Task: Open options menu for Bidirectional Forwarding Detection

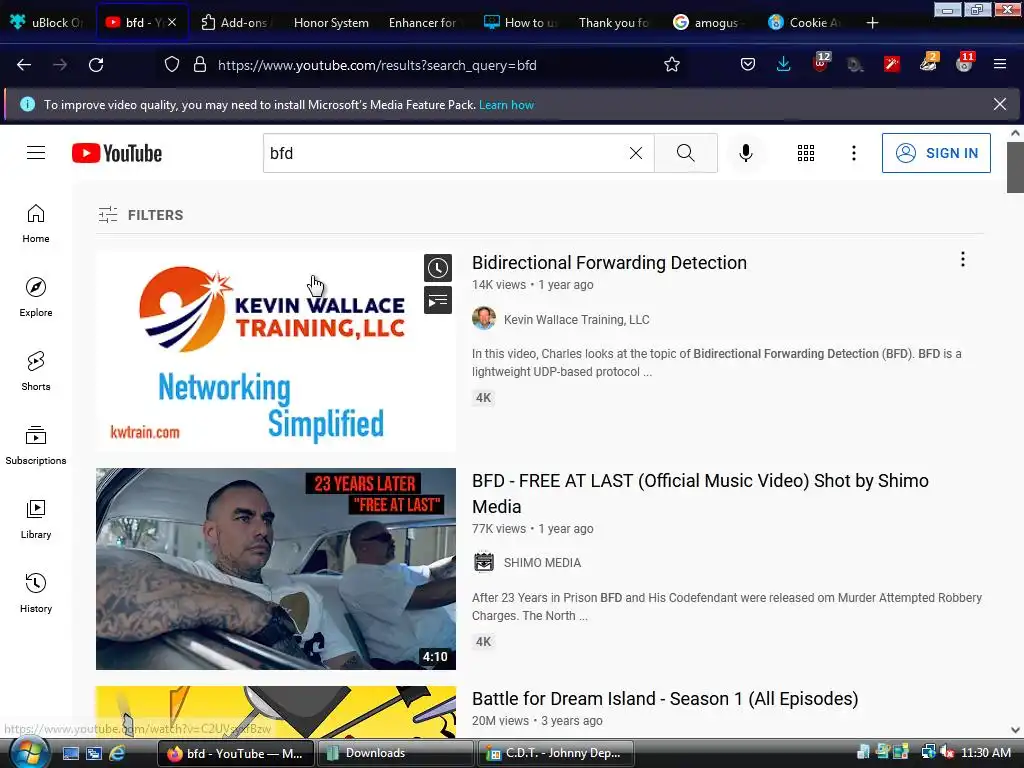Action: coord(963,259)
